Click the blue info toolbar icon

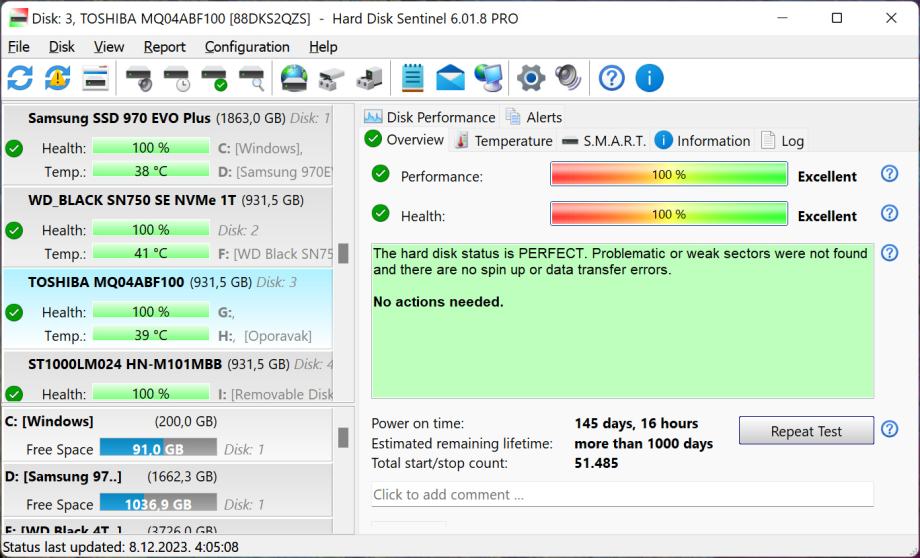(649, 78)
